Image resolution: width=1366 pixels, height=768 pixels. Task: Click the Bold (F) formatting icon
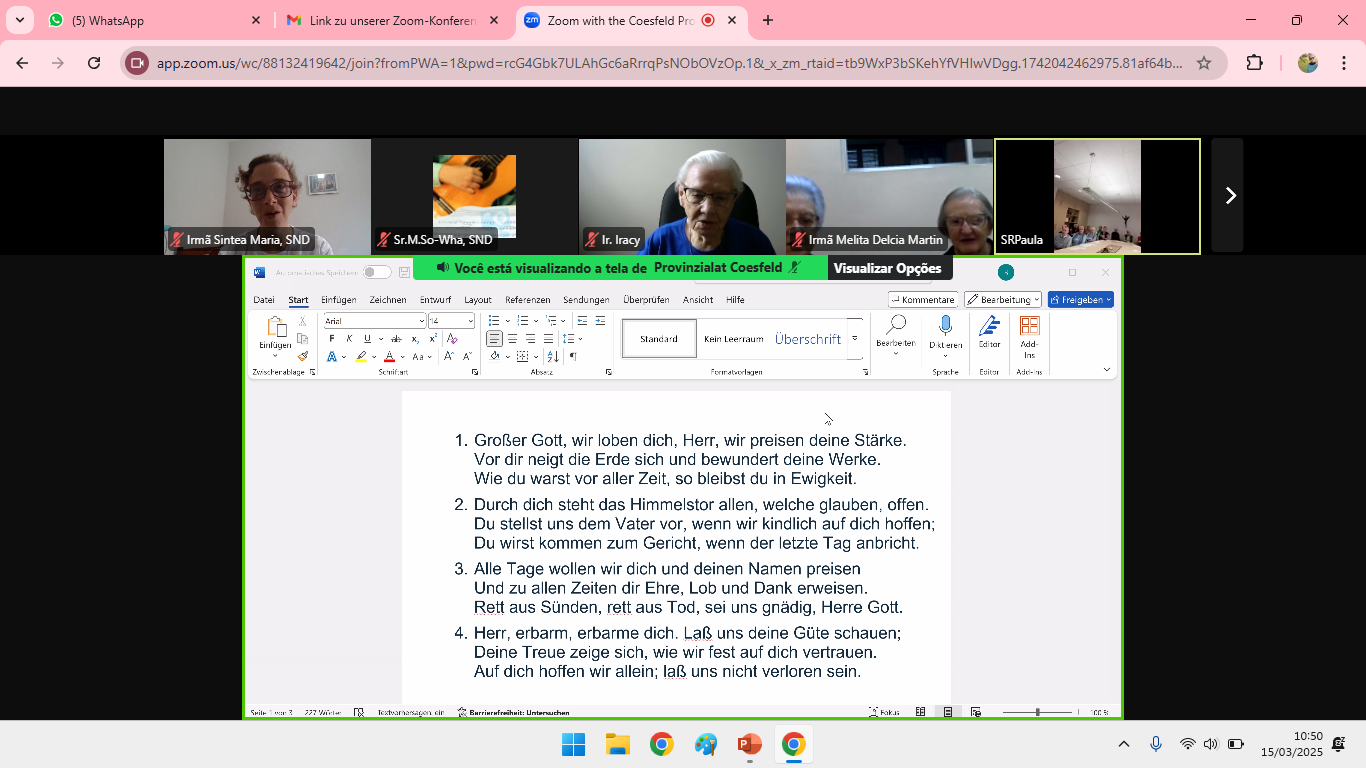click(x=332, y=339)
